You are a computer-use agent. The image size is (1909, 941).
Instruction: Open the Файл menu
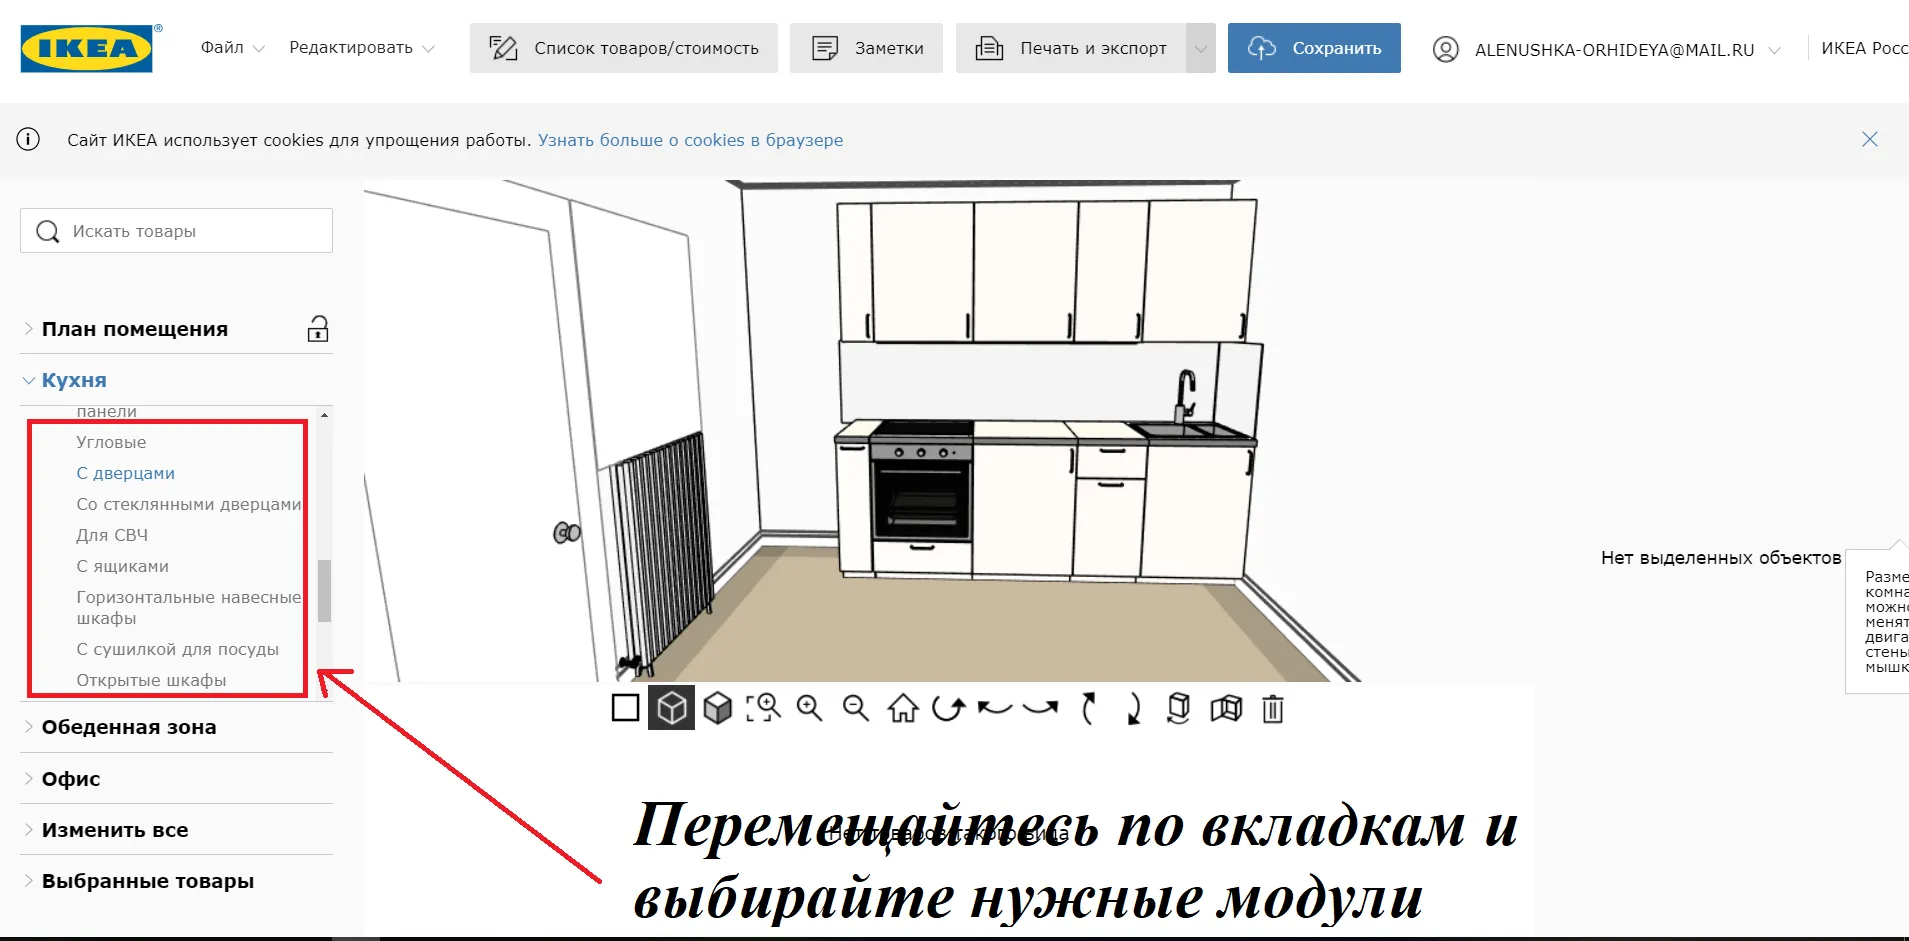(232, 48)
